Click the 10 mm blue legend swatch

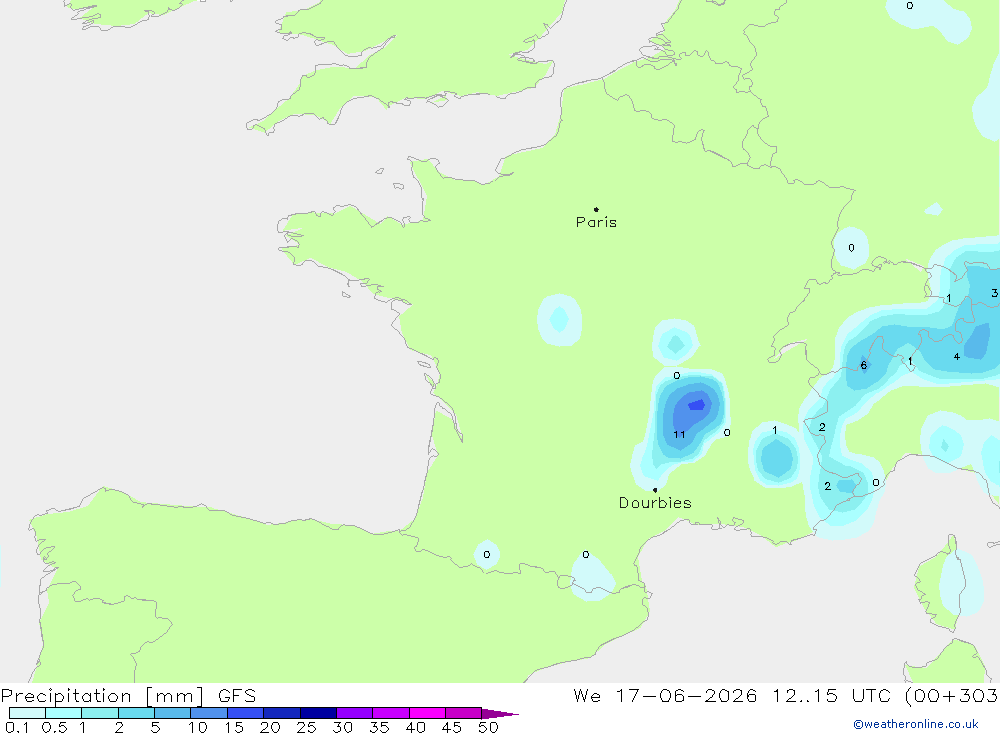(x=209, y=713)
